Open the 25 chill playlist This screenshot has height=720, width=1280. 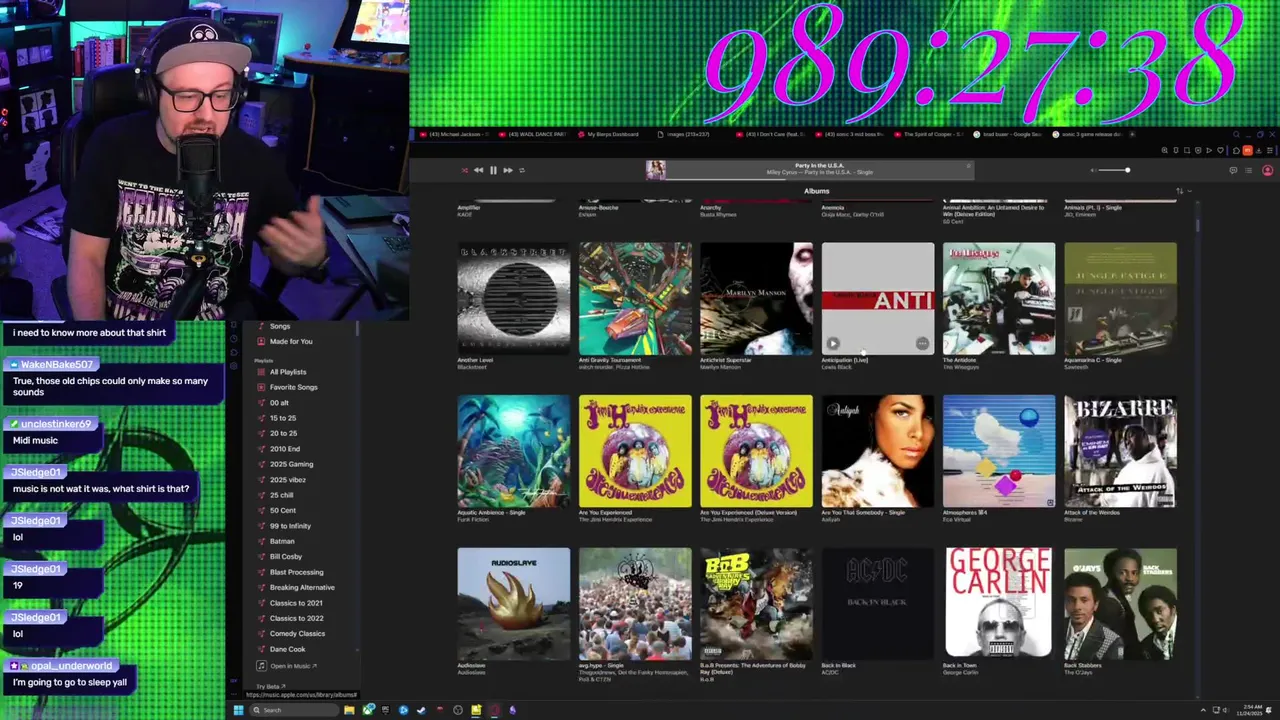pyautogui.click(x=282, y=495)
